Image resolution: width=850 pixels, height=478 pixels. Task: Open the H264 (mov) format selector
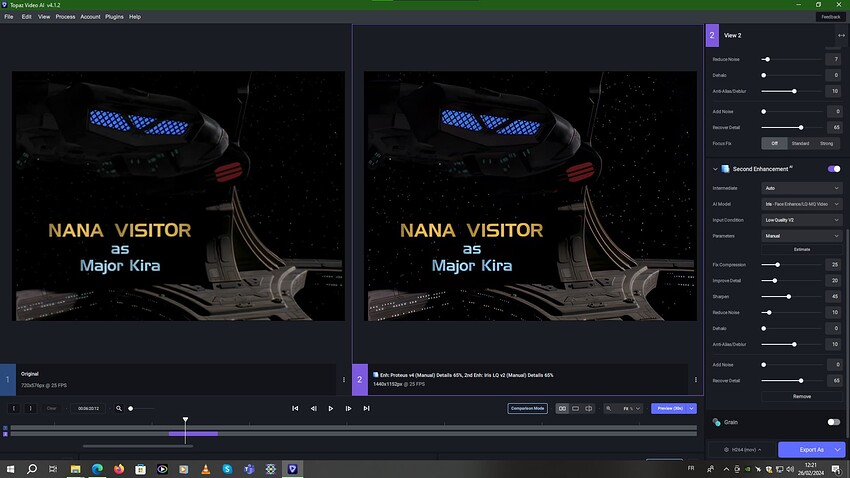pos(743,449)
